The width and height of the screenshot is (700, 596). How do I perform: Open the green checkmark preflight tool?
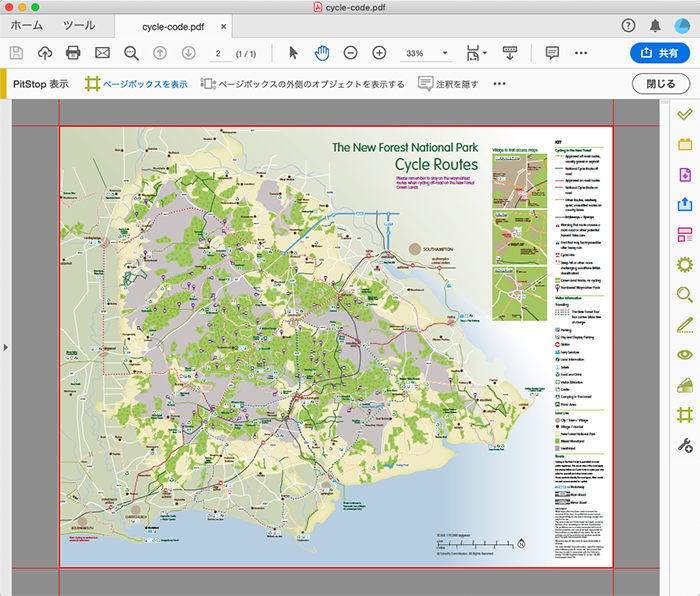pos(685,115)
